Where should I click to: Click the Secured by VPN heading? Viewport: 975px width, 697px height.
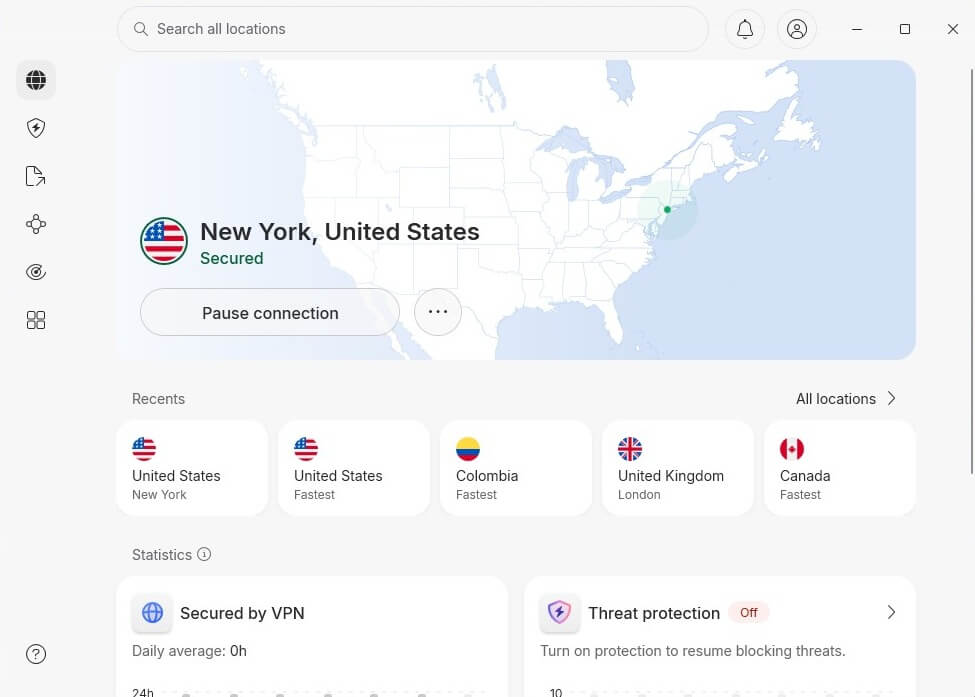coord(242,613)
